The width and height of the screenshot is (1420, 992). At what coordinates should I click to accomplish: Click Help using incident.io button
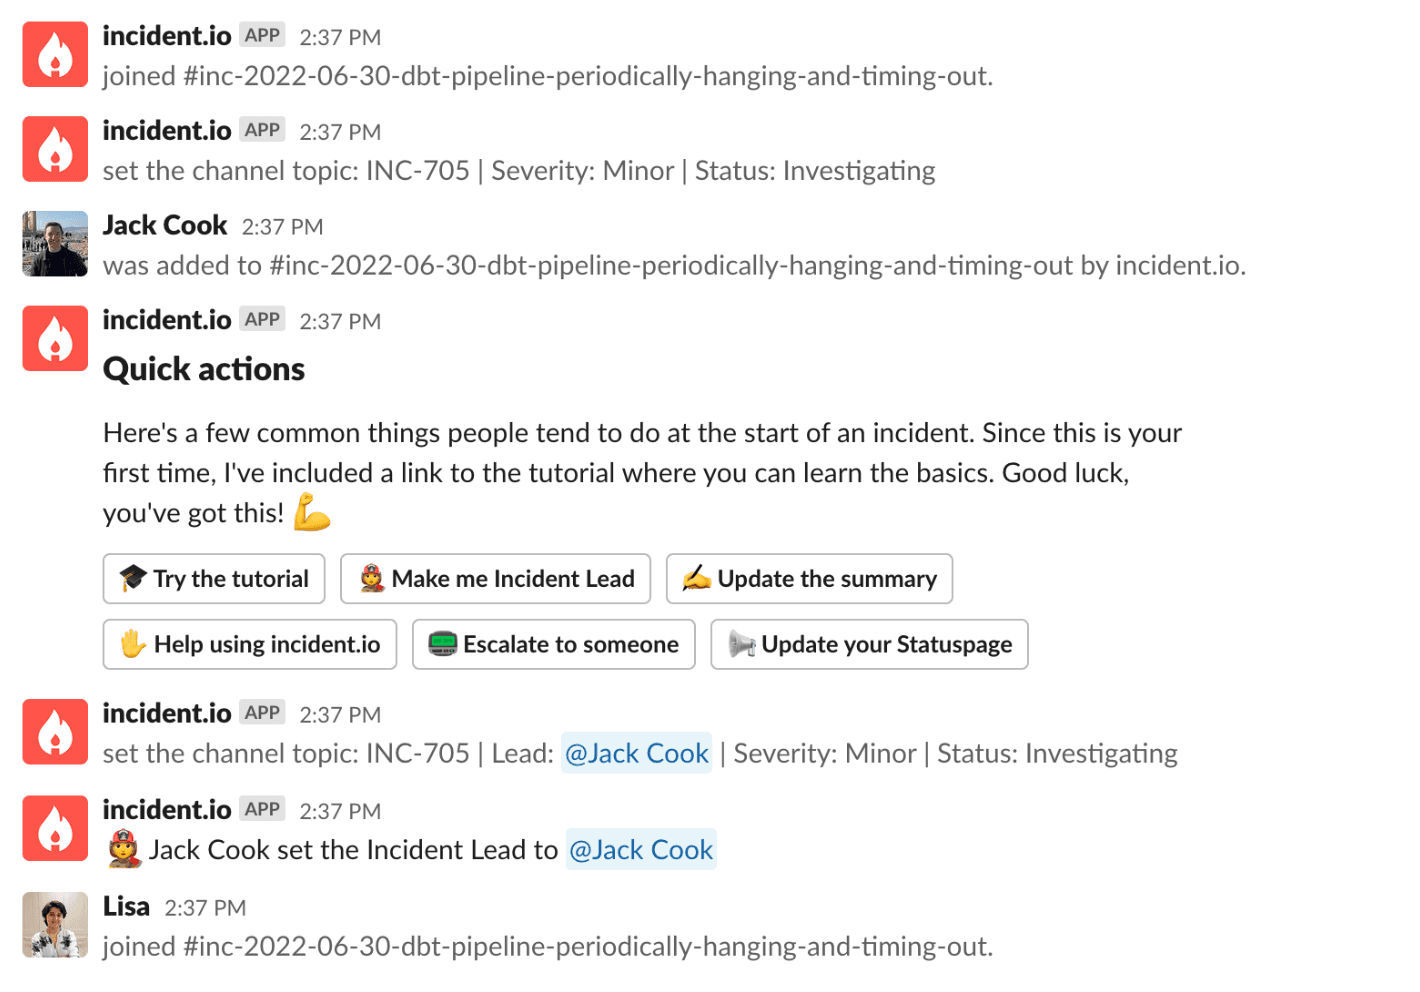(250, 645)
